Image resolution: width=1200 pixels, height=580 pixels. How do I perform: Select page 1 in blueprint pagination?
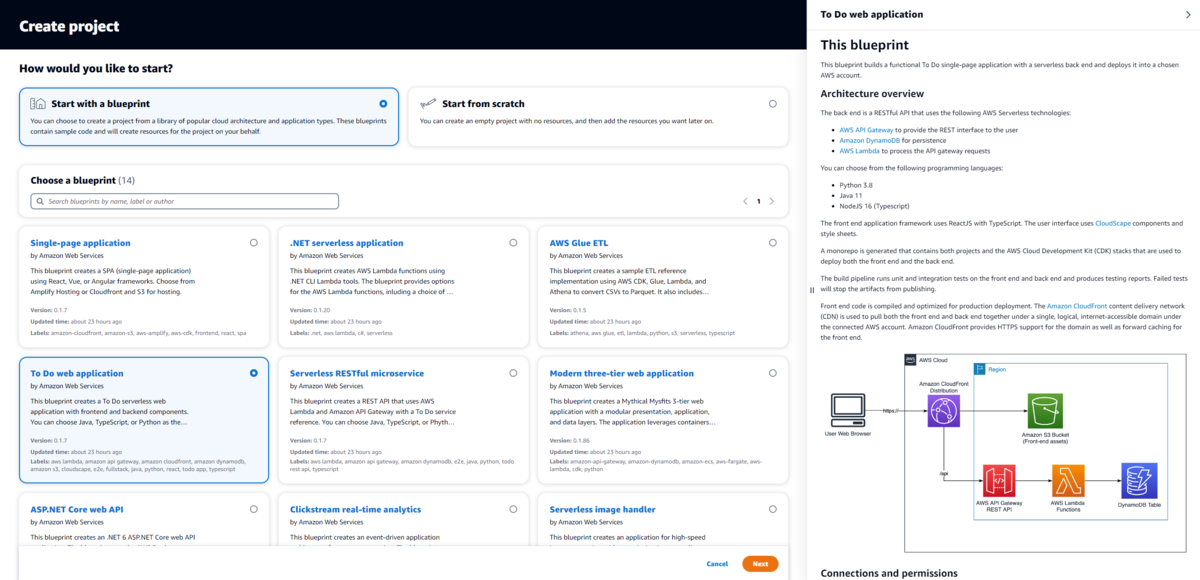click(759, 201)
